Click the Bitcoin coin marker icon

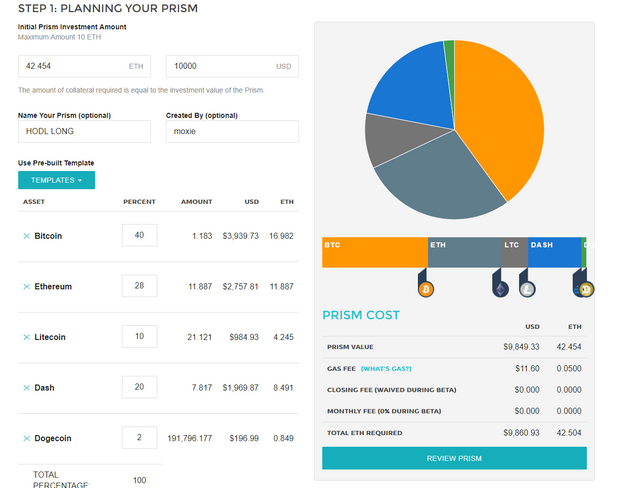coord(426,289)
